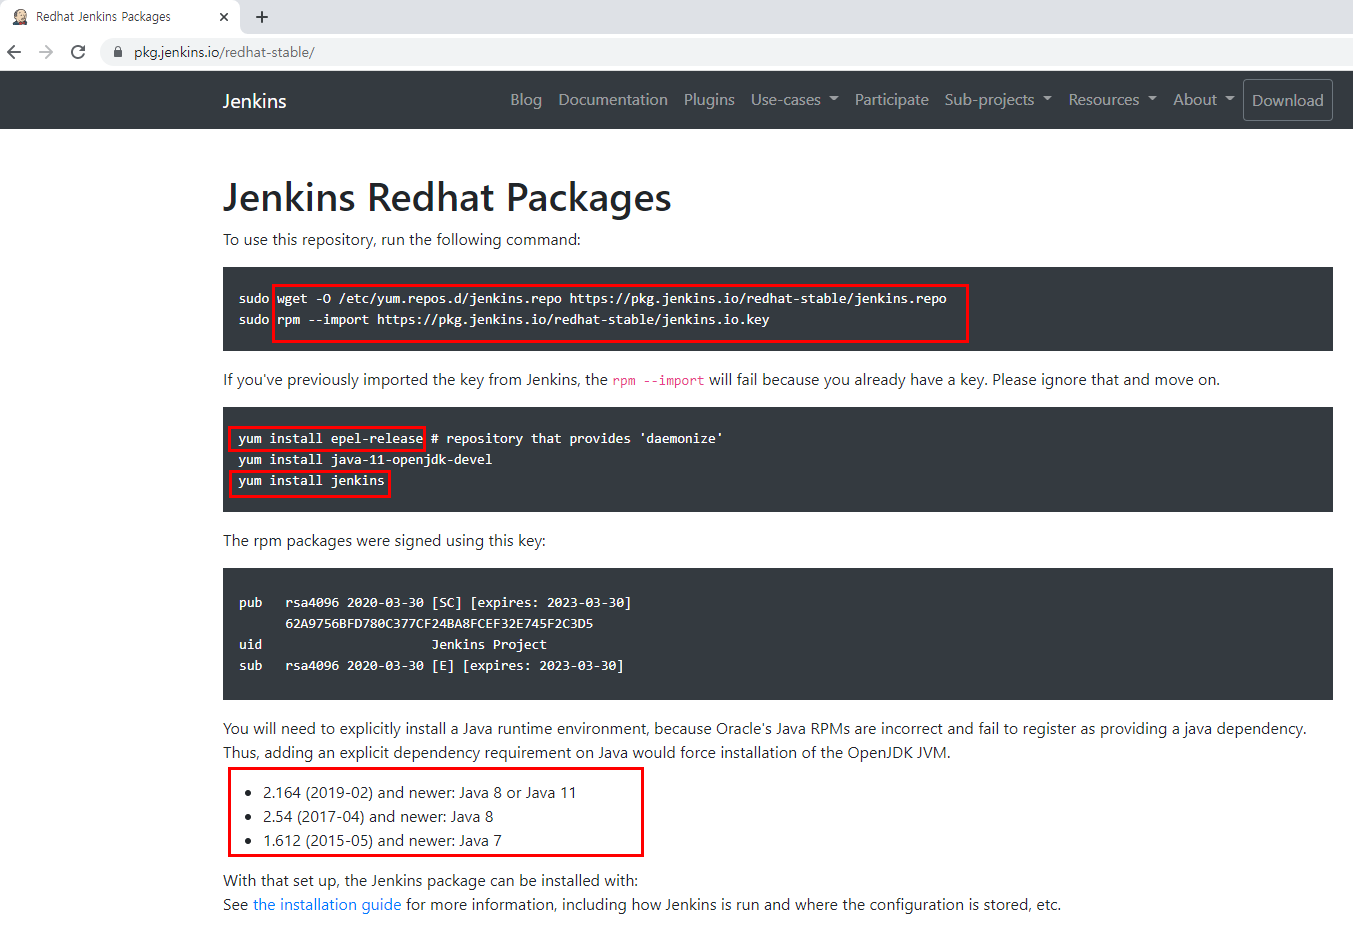1353x930 pixels.
Task: Reload the page with the refresh icon
Action: coord(78,52)
